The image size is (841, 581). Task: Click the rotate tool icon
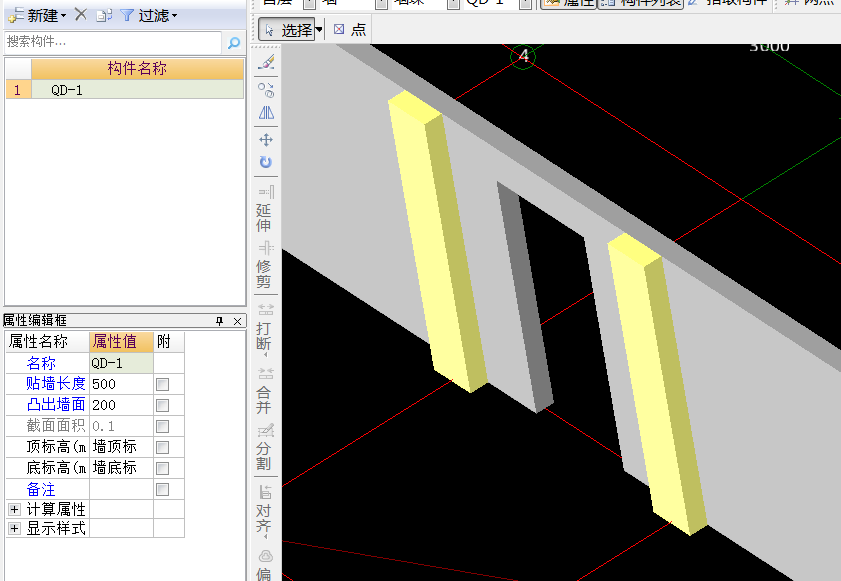pos(266,162)
